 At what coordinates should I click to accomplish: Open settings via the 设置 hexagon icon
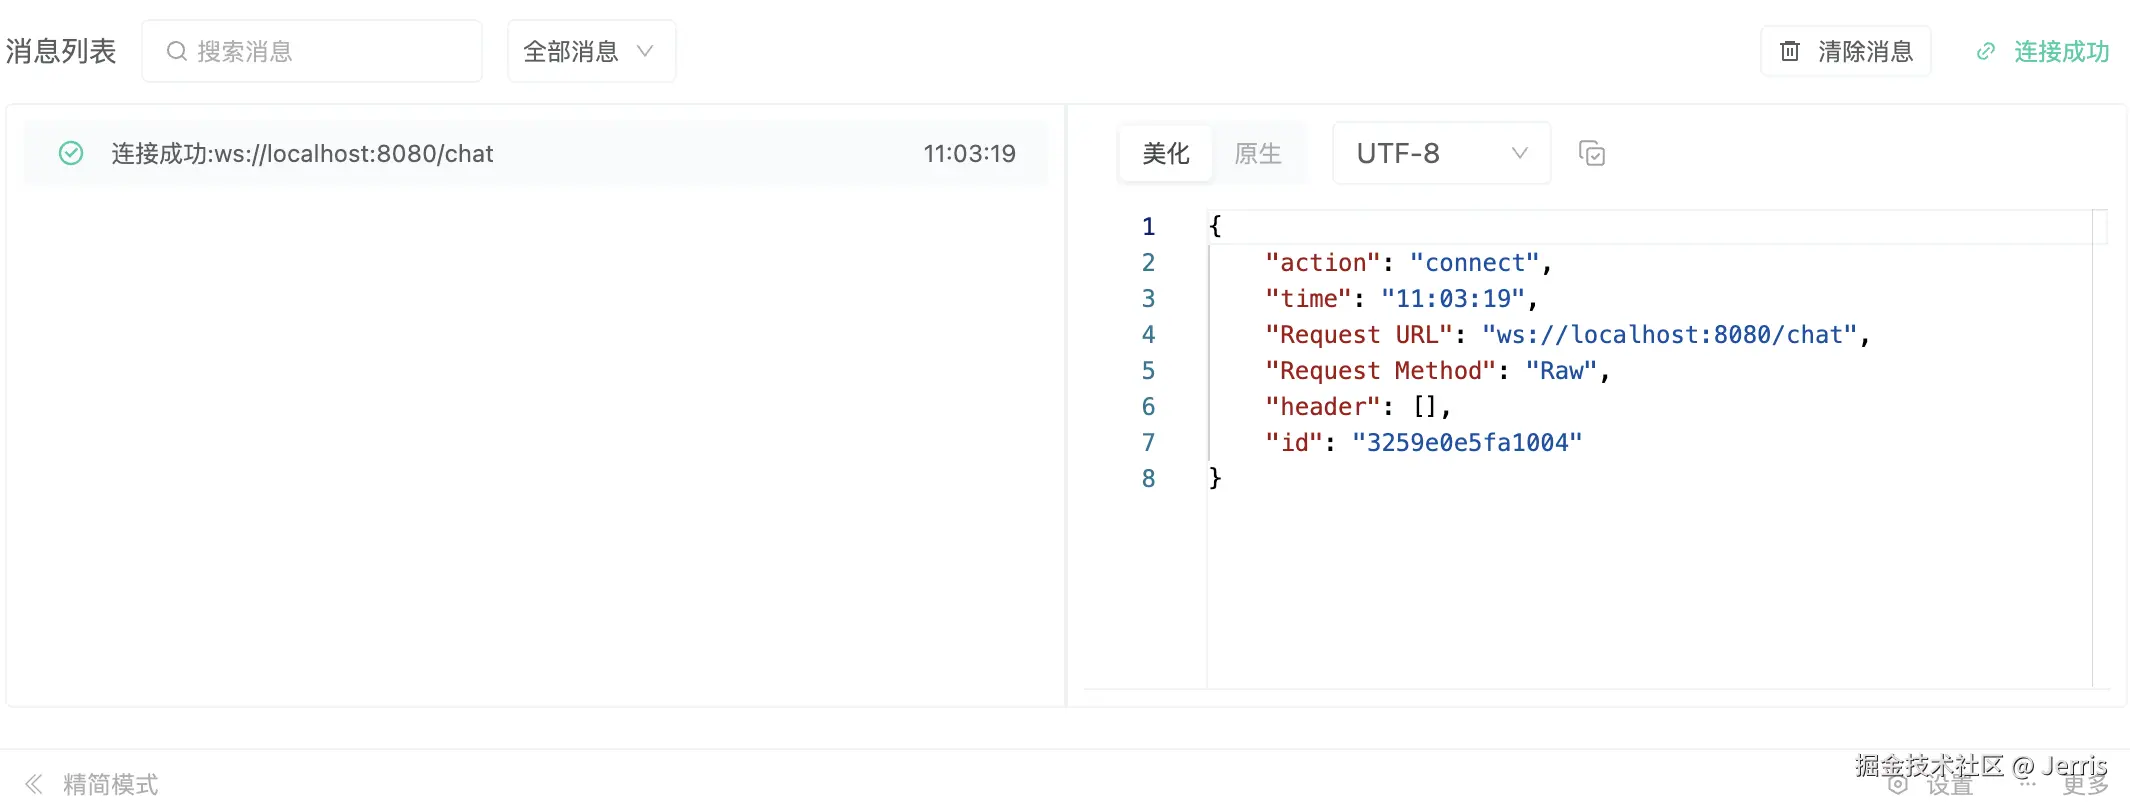pos(1897,785)
